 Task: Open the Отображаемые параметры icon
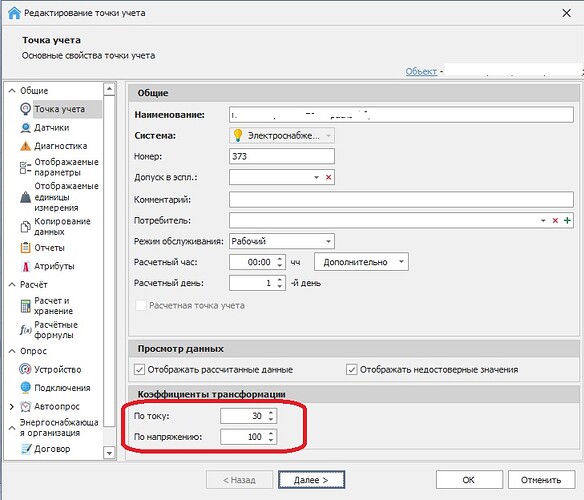25,167
